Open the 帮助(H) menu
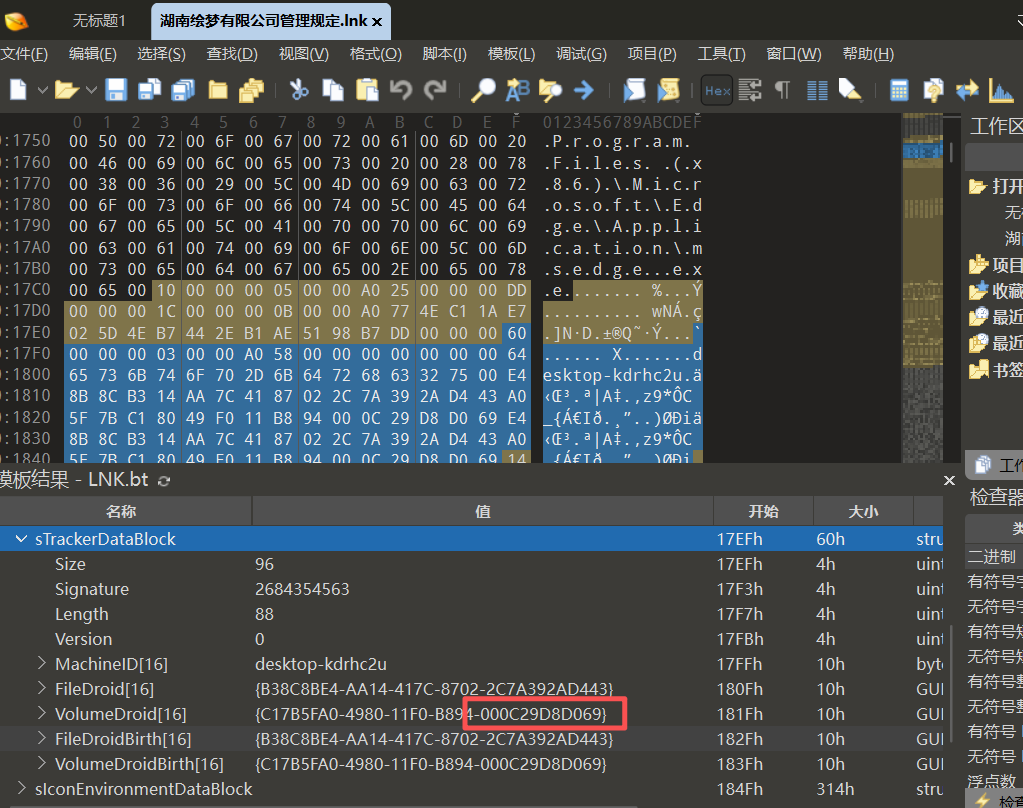The height and width of the screenshot is (808, 1023). (x=868, y=54)
